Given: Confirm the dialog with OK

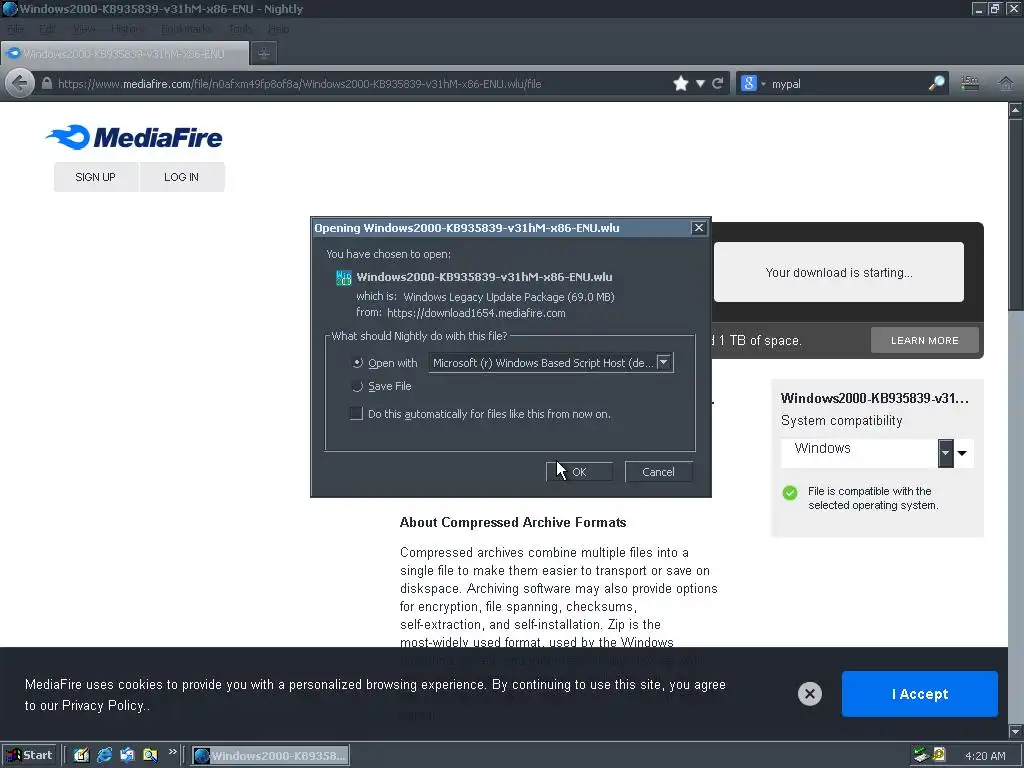Looking at the screenshot, I should click(x=579, y=472).
